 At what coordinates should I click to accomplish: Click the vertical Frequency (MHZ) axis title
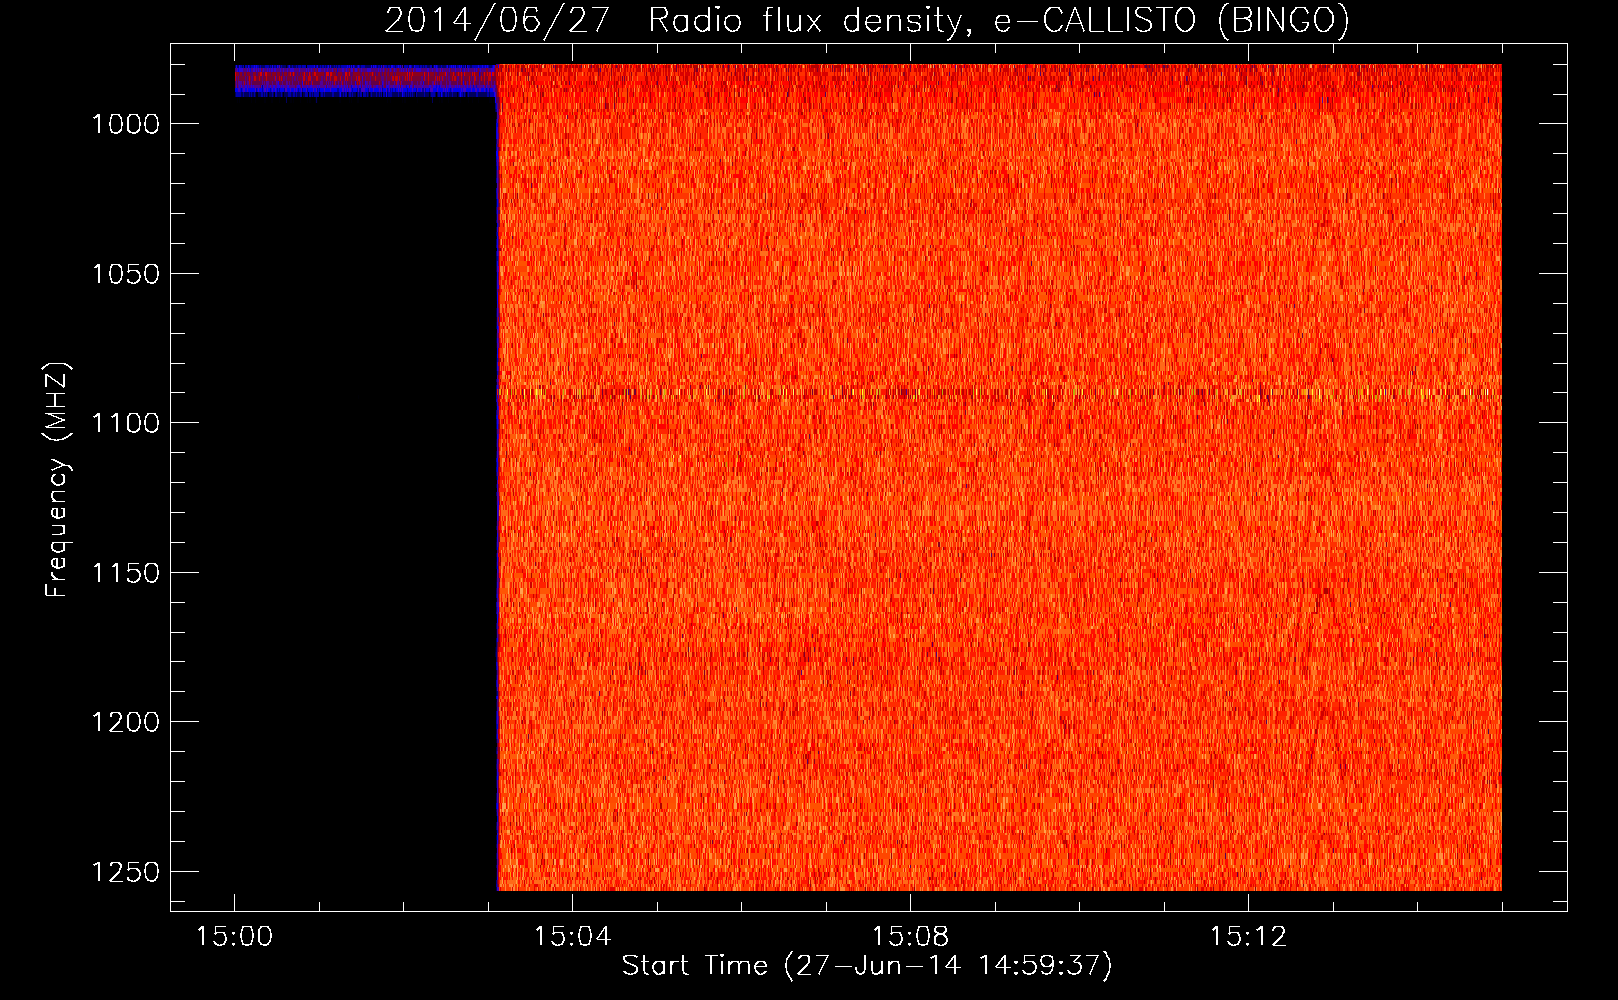pyautogui.click(x=57, y=480)
